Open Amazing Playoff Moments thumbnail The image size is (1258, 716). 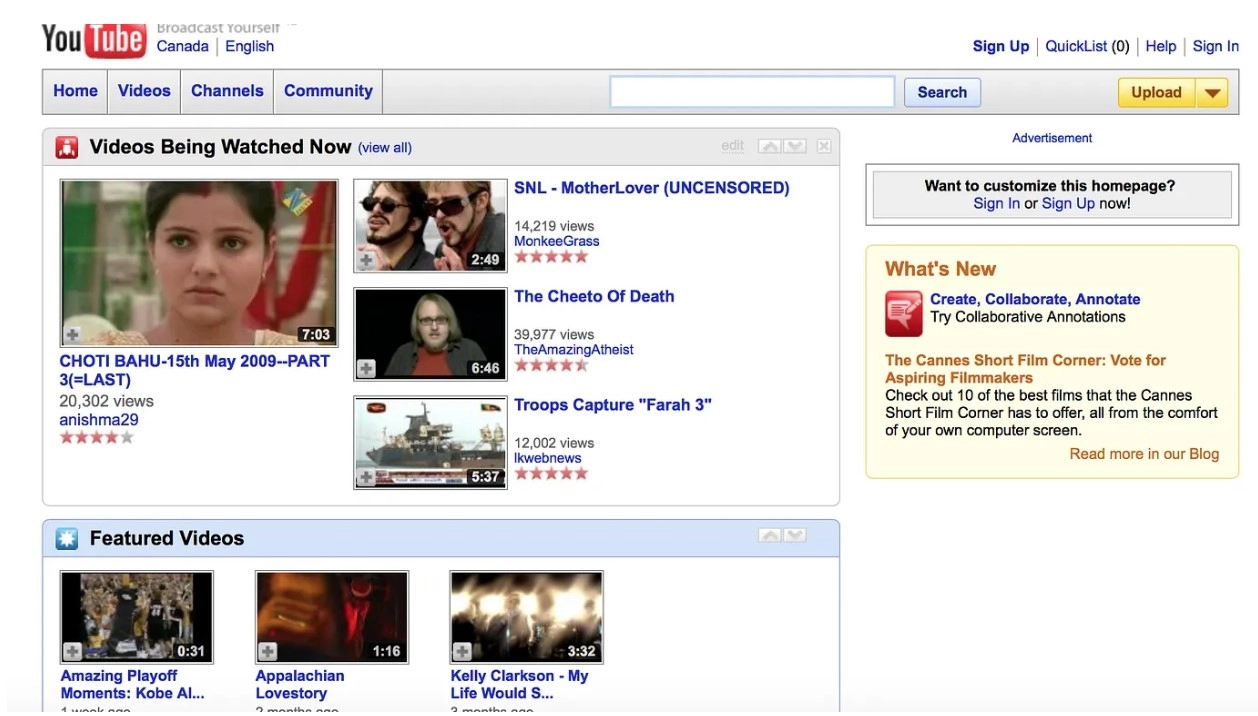pos(136,617)
